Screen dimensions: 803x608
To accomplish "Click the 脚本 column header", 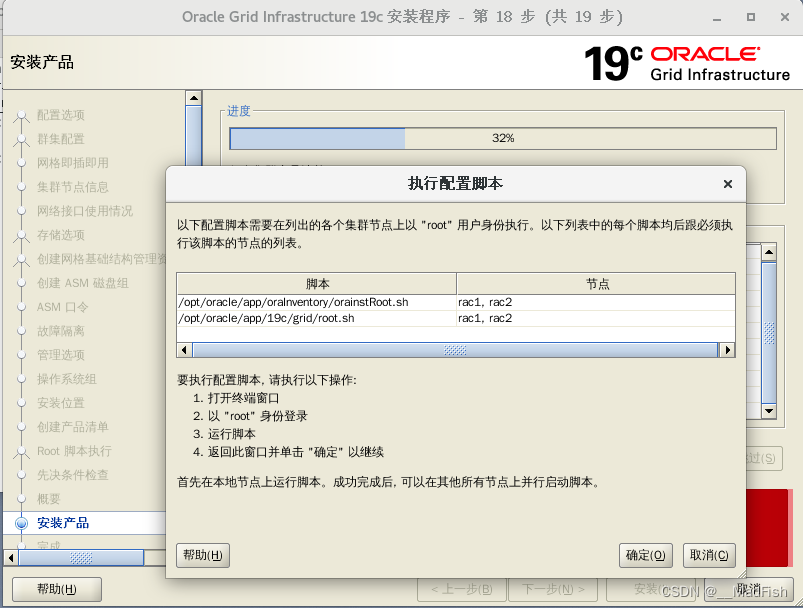I will [316, 284].
